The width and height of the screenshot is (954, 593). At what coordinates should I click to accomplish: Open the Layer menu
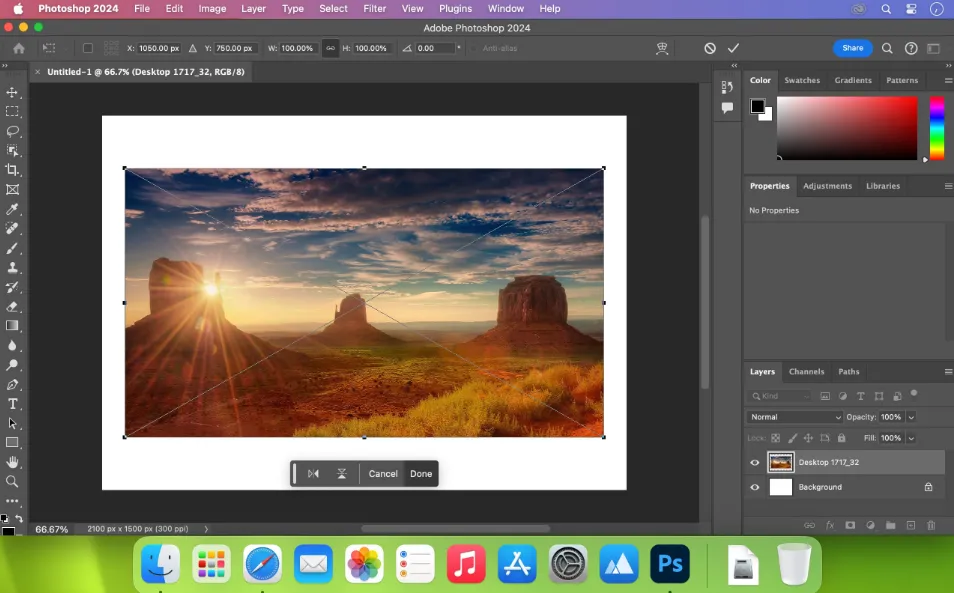[x=253, y=9]
